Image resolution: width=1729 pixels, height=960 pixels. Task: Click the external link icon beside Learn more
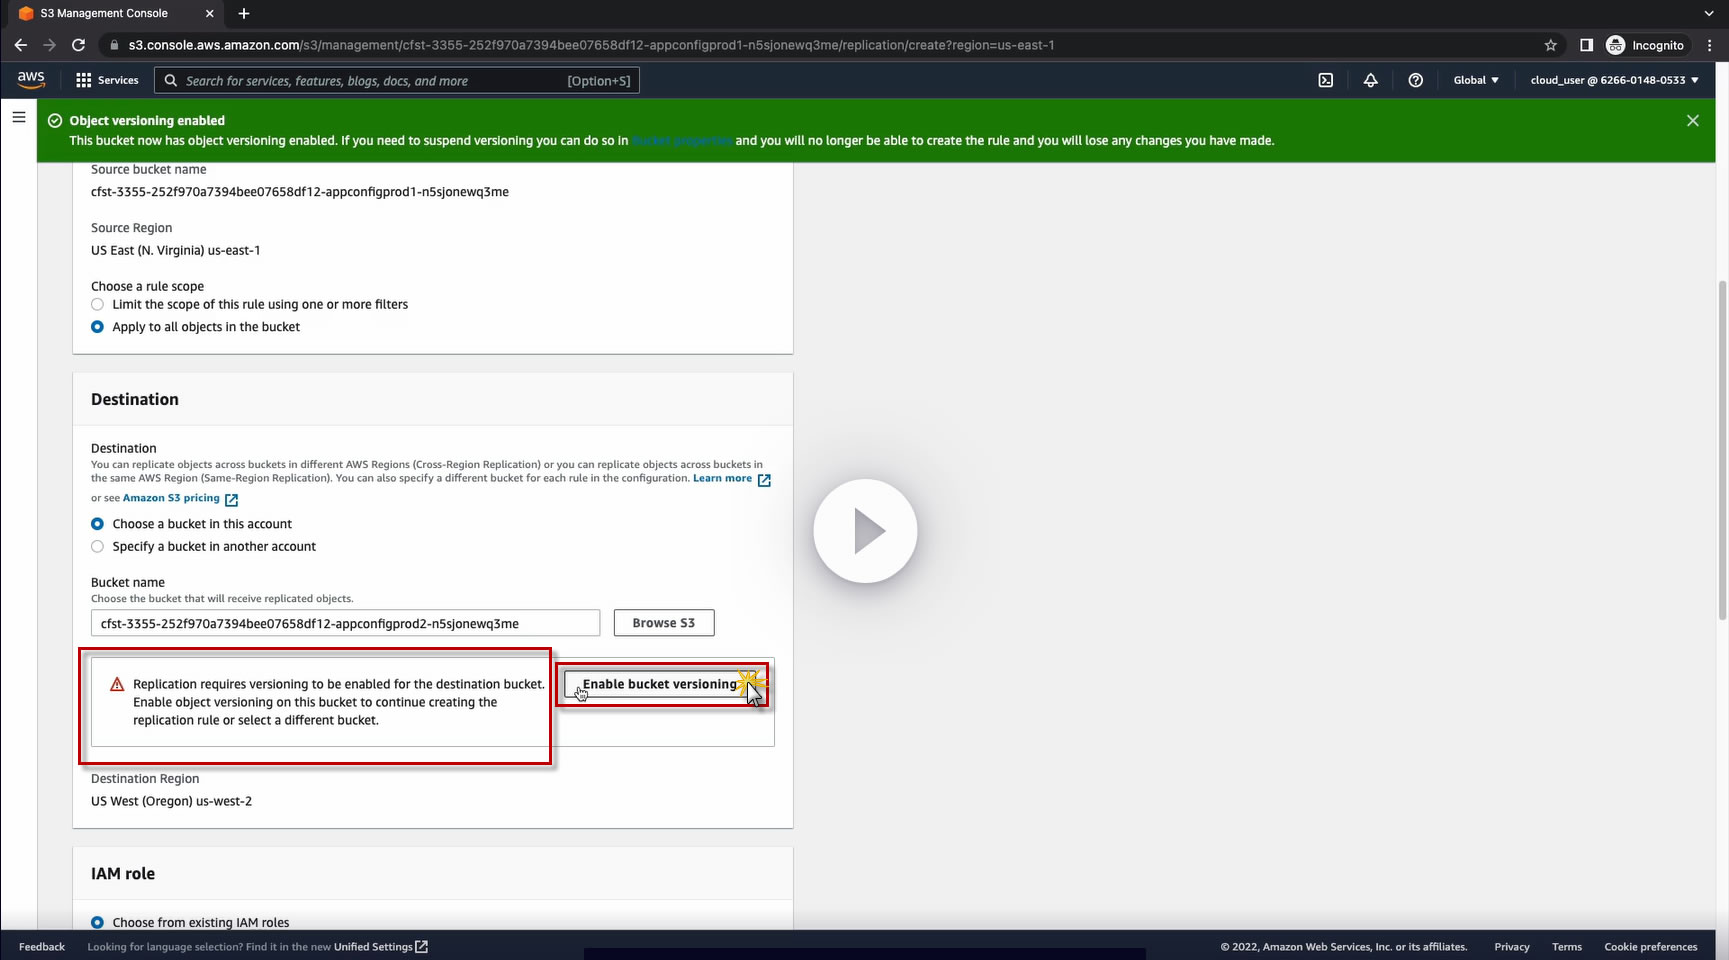(x=764, y=480)
